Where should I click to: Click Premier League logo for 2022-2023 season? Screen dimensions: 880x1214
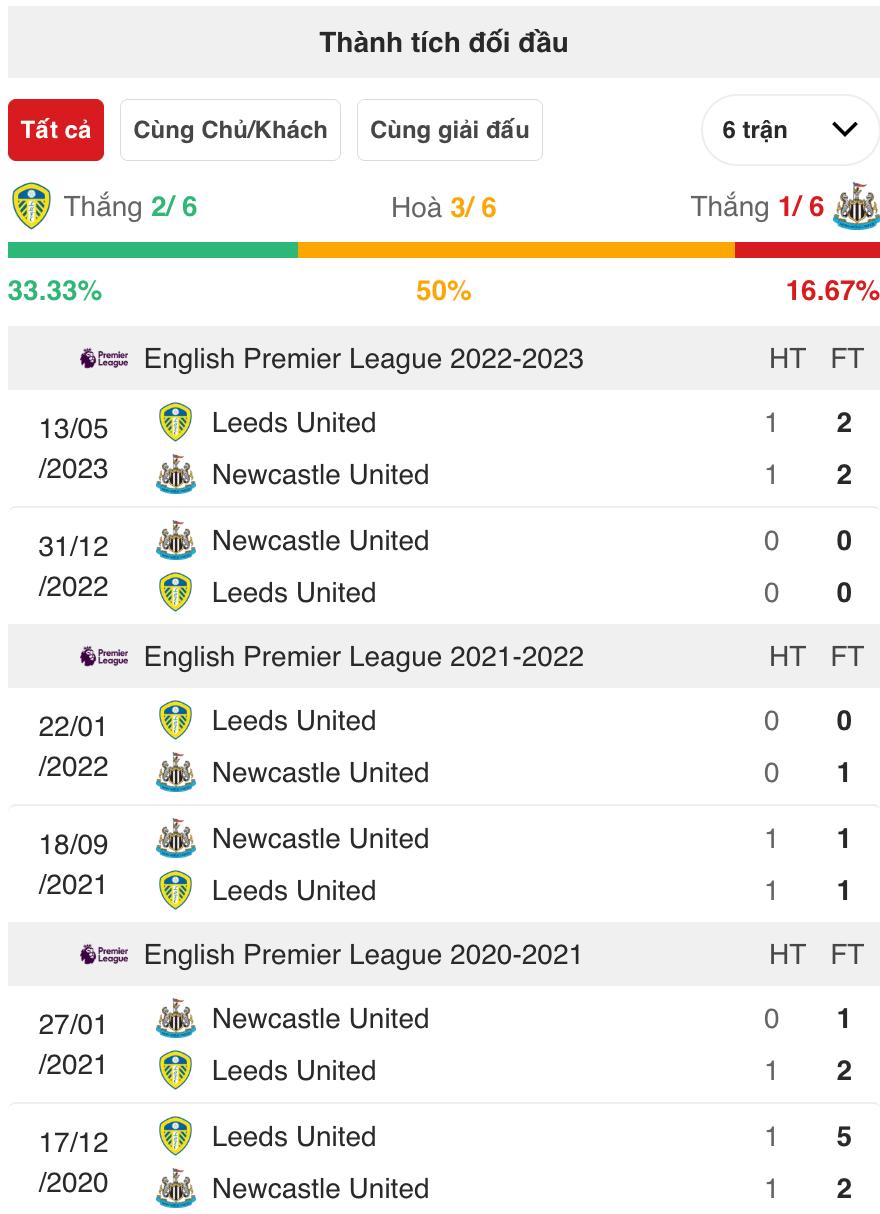pos(105,358)
